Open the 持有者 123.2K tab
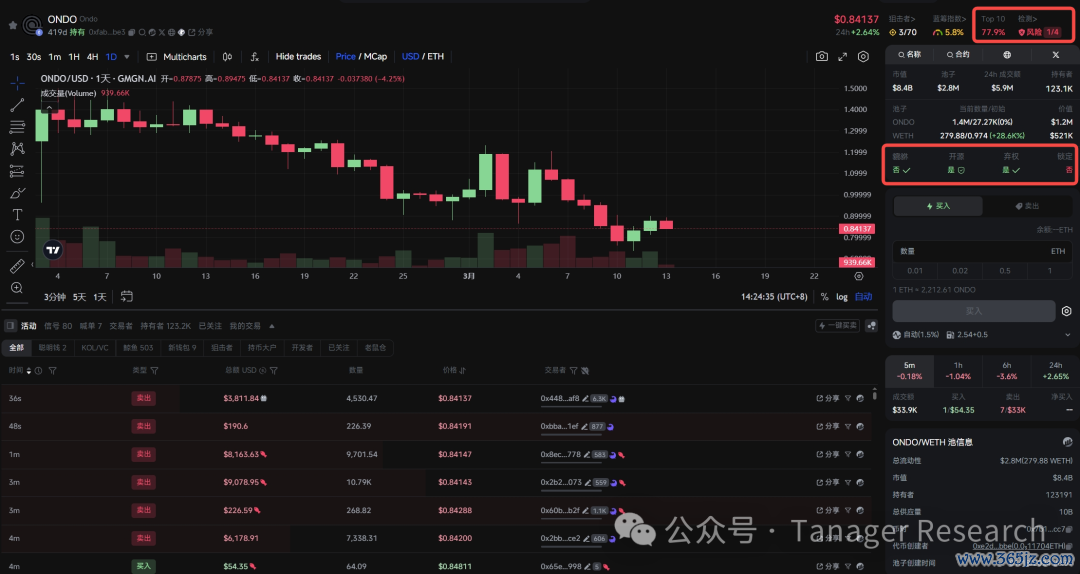 [165, 326]
